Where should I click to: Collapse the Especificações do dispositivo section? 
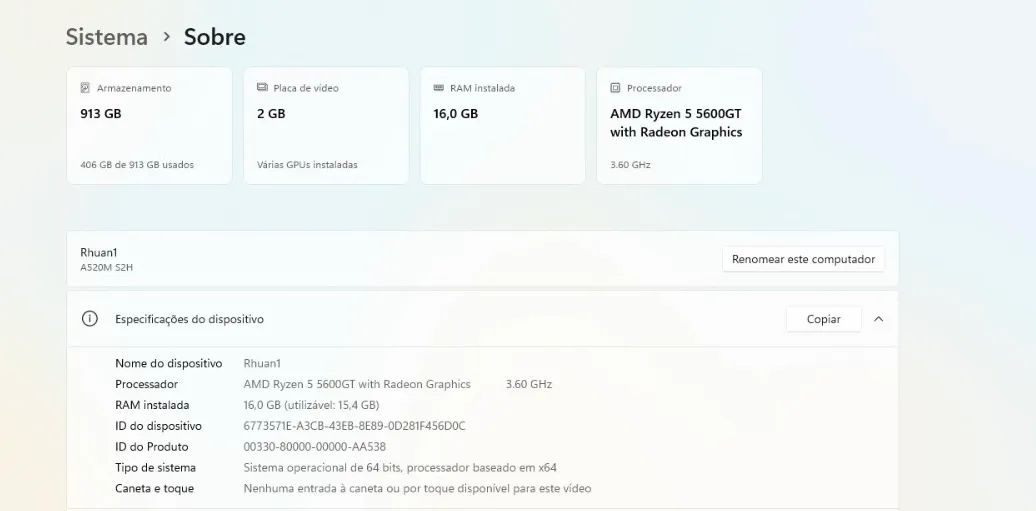pos(878,319)
